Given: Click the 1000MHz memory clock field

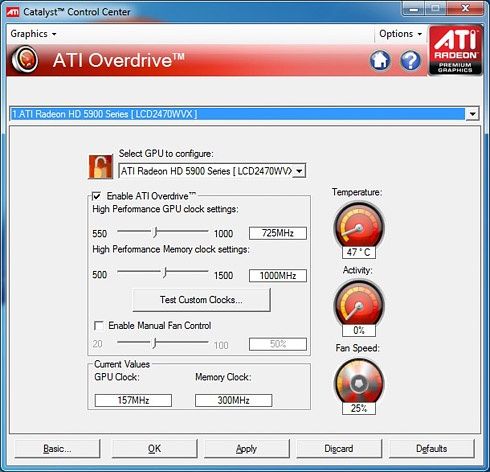Looking at the screenshot, I should coord(278,276).
